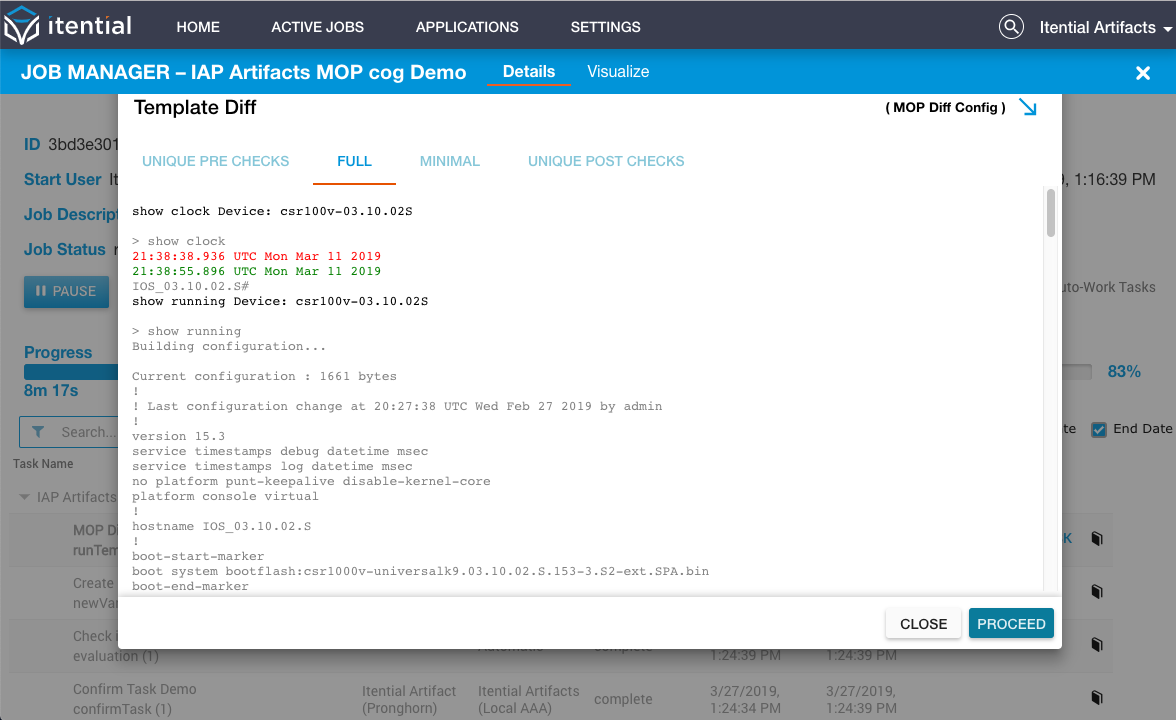Open document icon in Check evaluation row
1176x720 pixels.
1096,645
